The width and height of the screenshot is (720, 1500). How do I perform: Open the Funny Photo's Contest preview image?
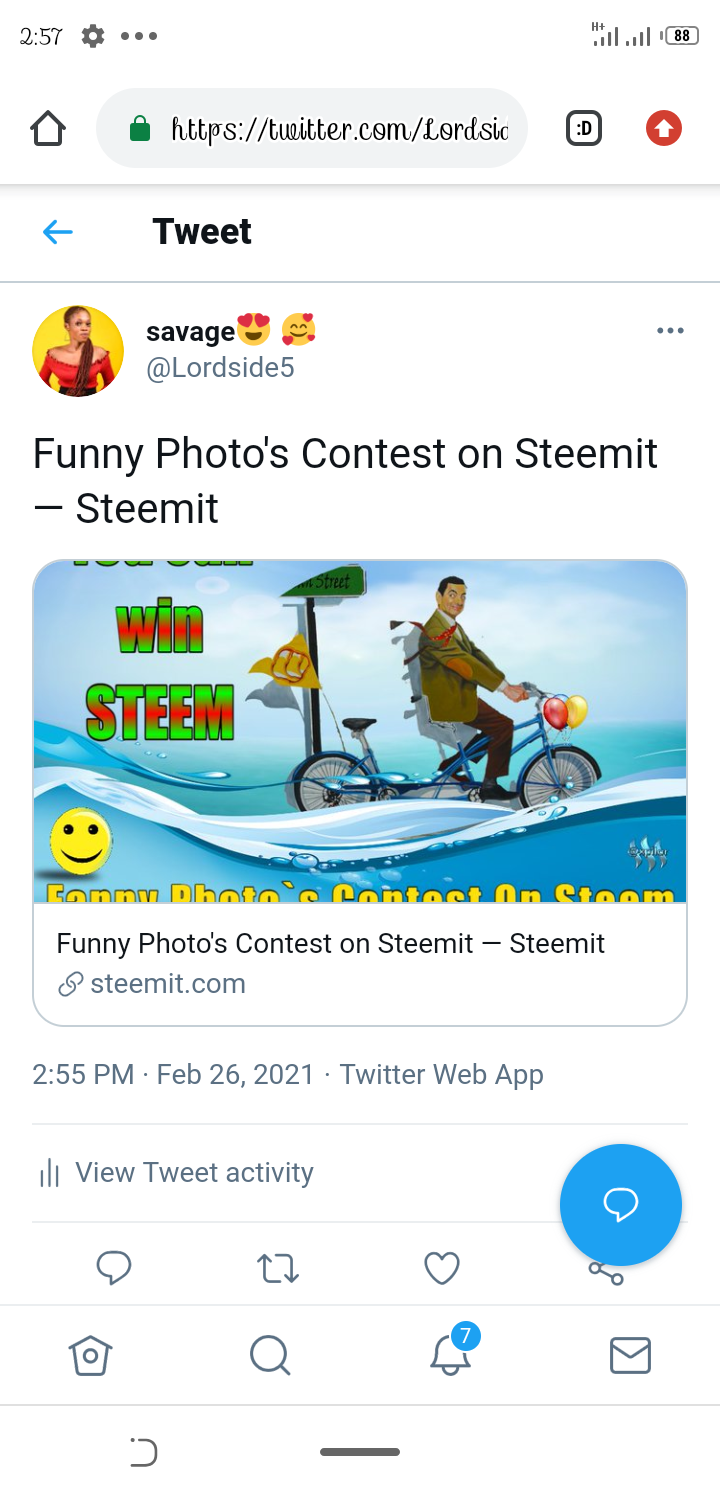360,732
